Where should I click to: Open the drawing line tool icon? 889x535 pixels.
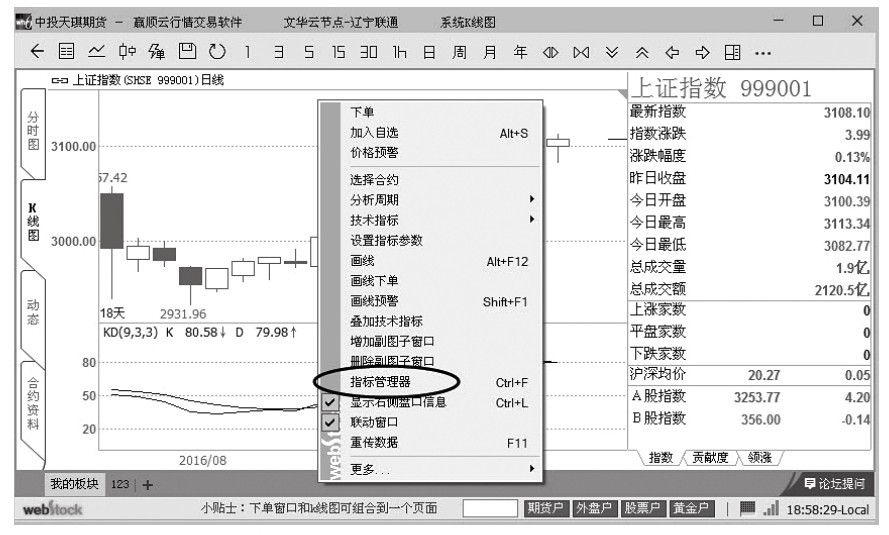pos(157,52)
